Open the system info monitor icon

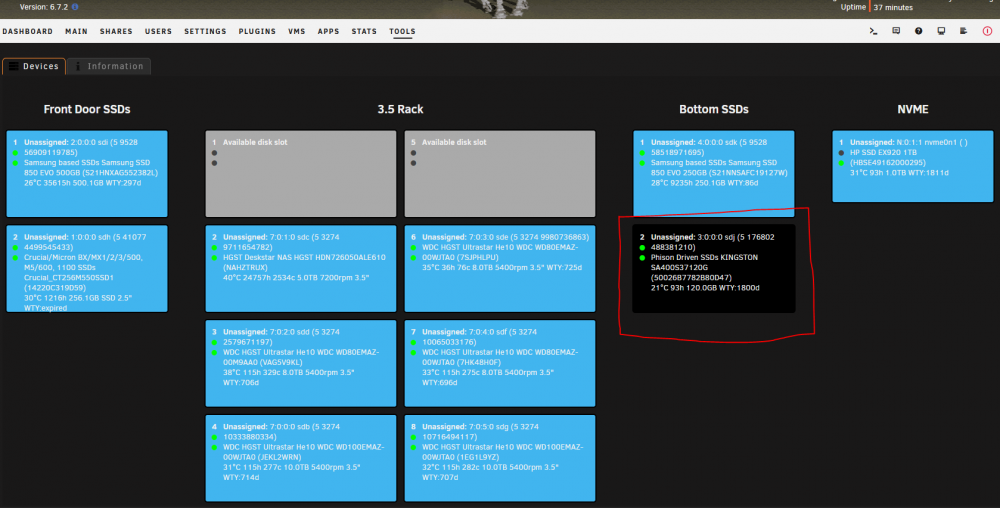click(941, 31)
